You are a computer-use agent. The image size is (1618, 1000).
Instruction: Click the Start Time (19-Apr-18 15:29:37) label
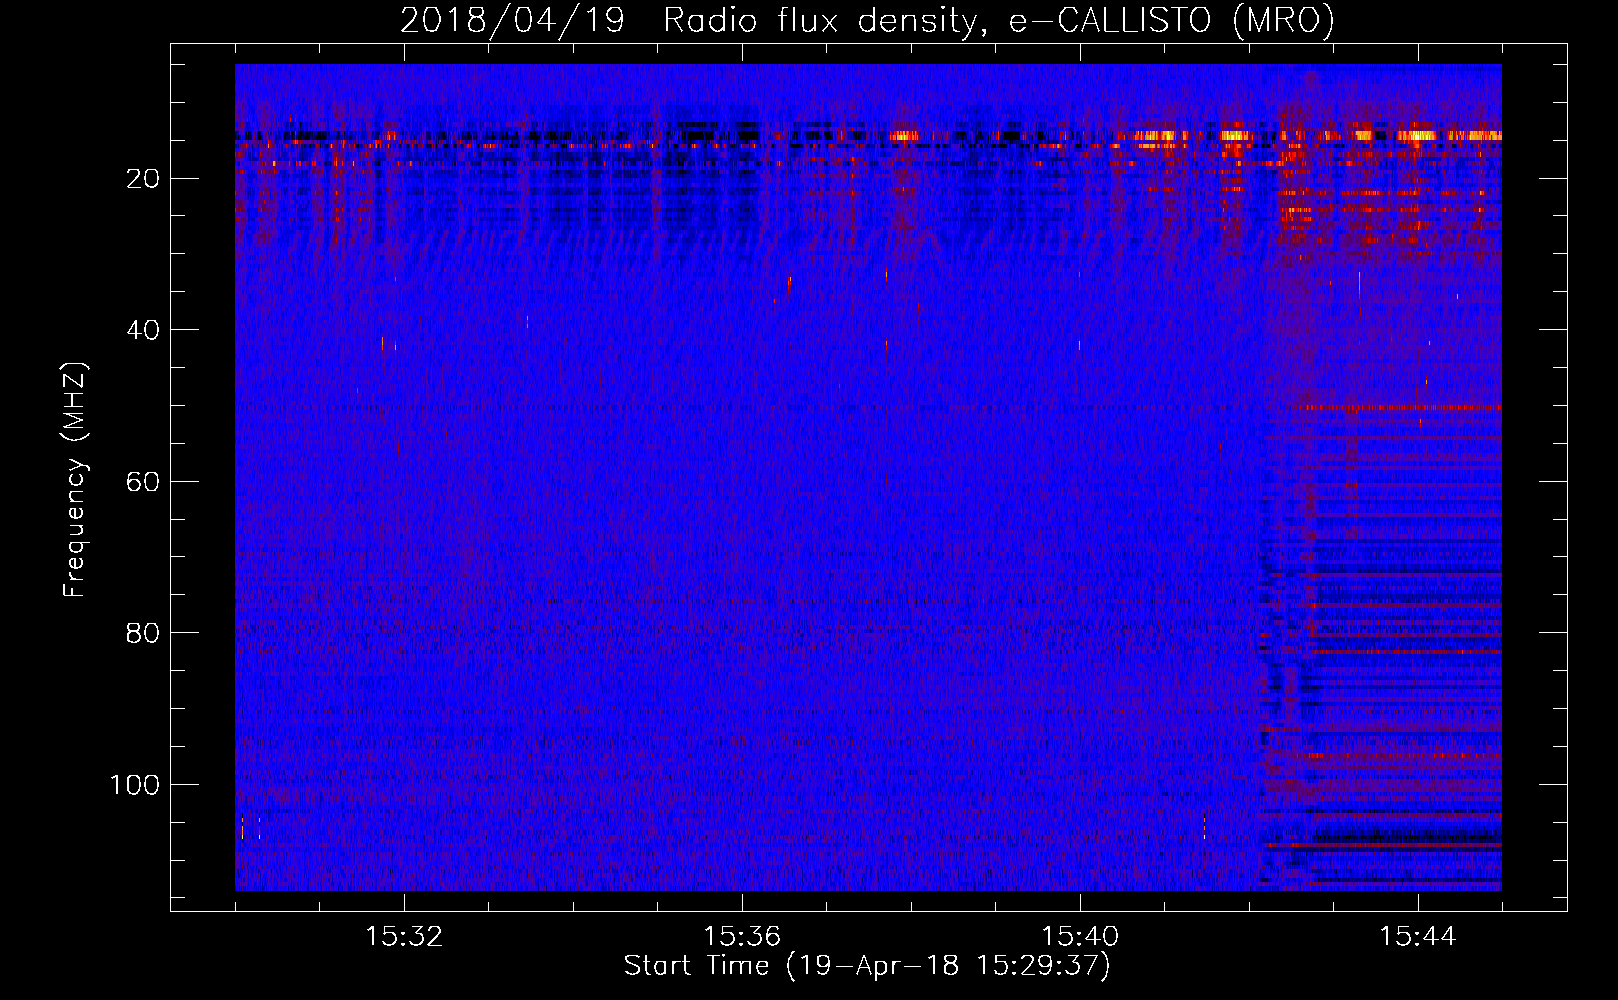(x=867, y=966)
